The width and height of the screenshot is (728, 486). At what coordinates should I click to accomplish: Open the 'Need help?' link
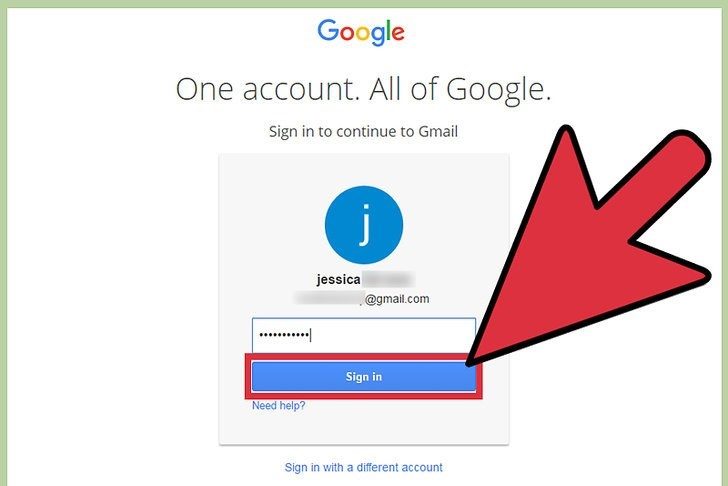tap(279, 406)
